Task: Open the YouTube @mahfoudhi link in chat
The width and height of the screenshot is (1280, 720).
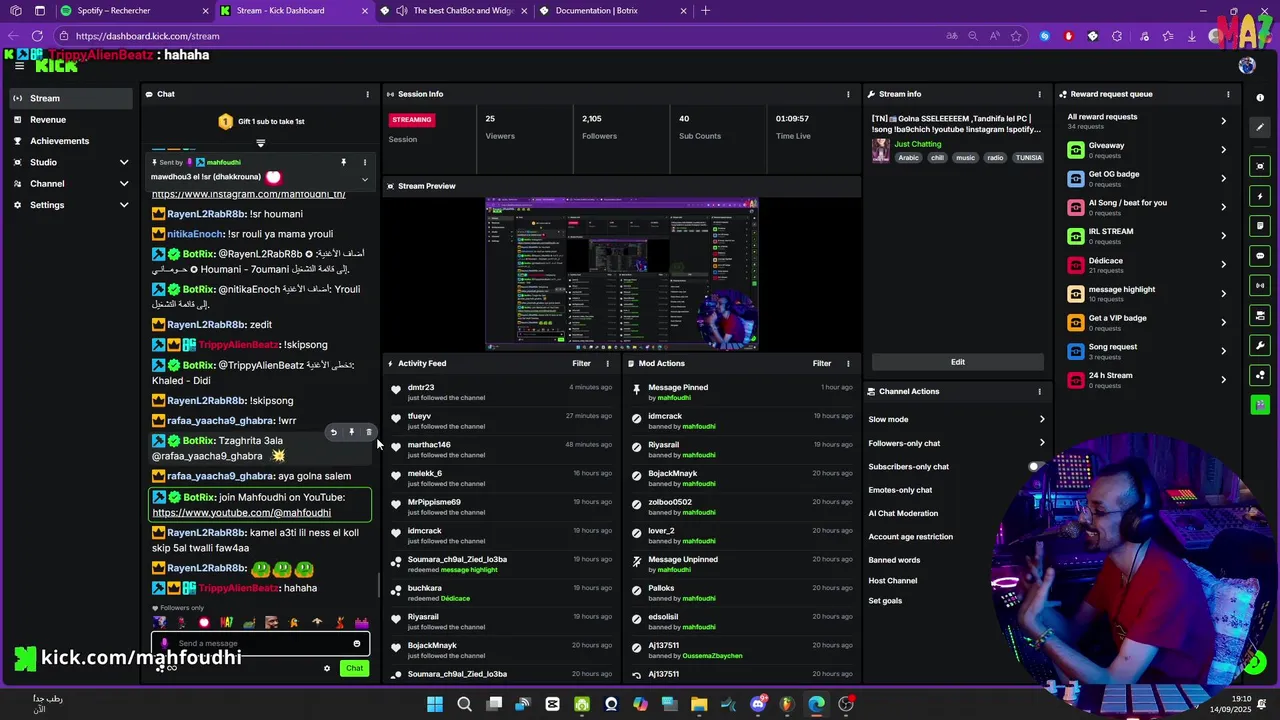Action: tap(241, 513)
